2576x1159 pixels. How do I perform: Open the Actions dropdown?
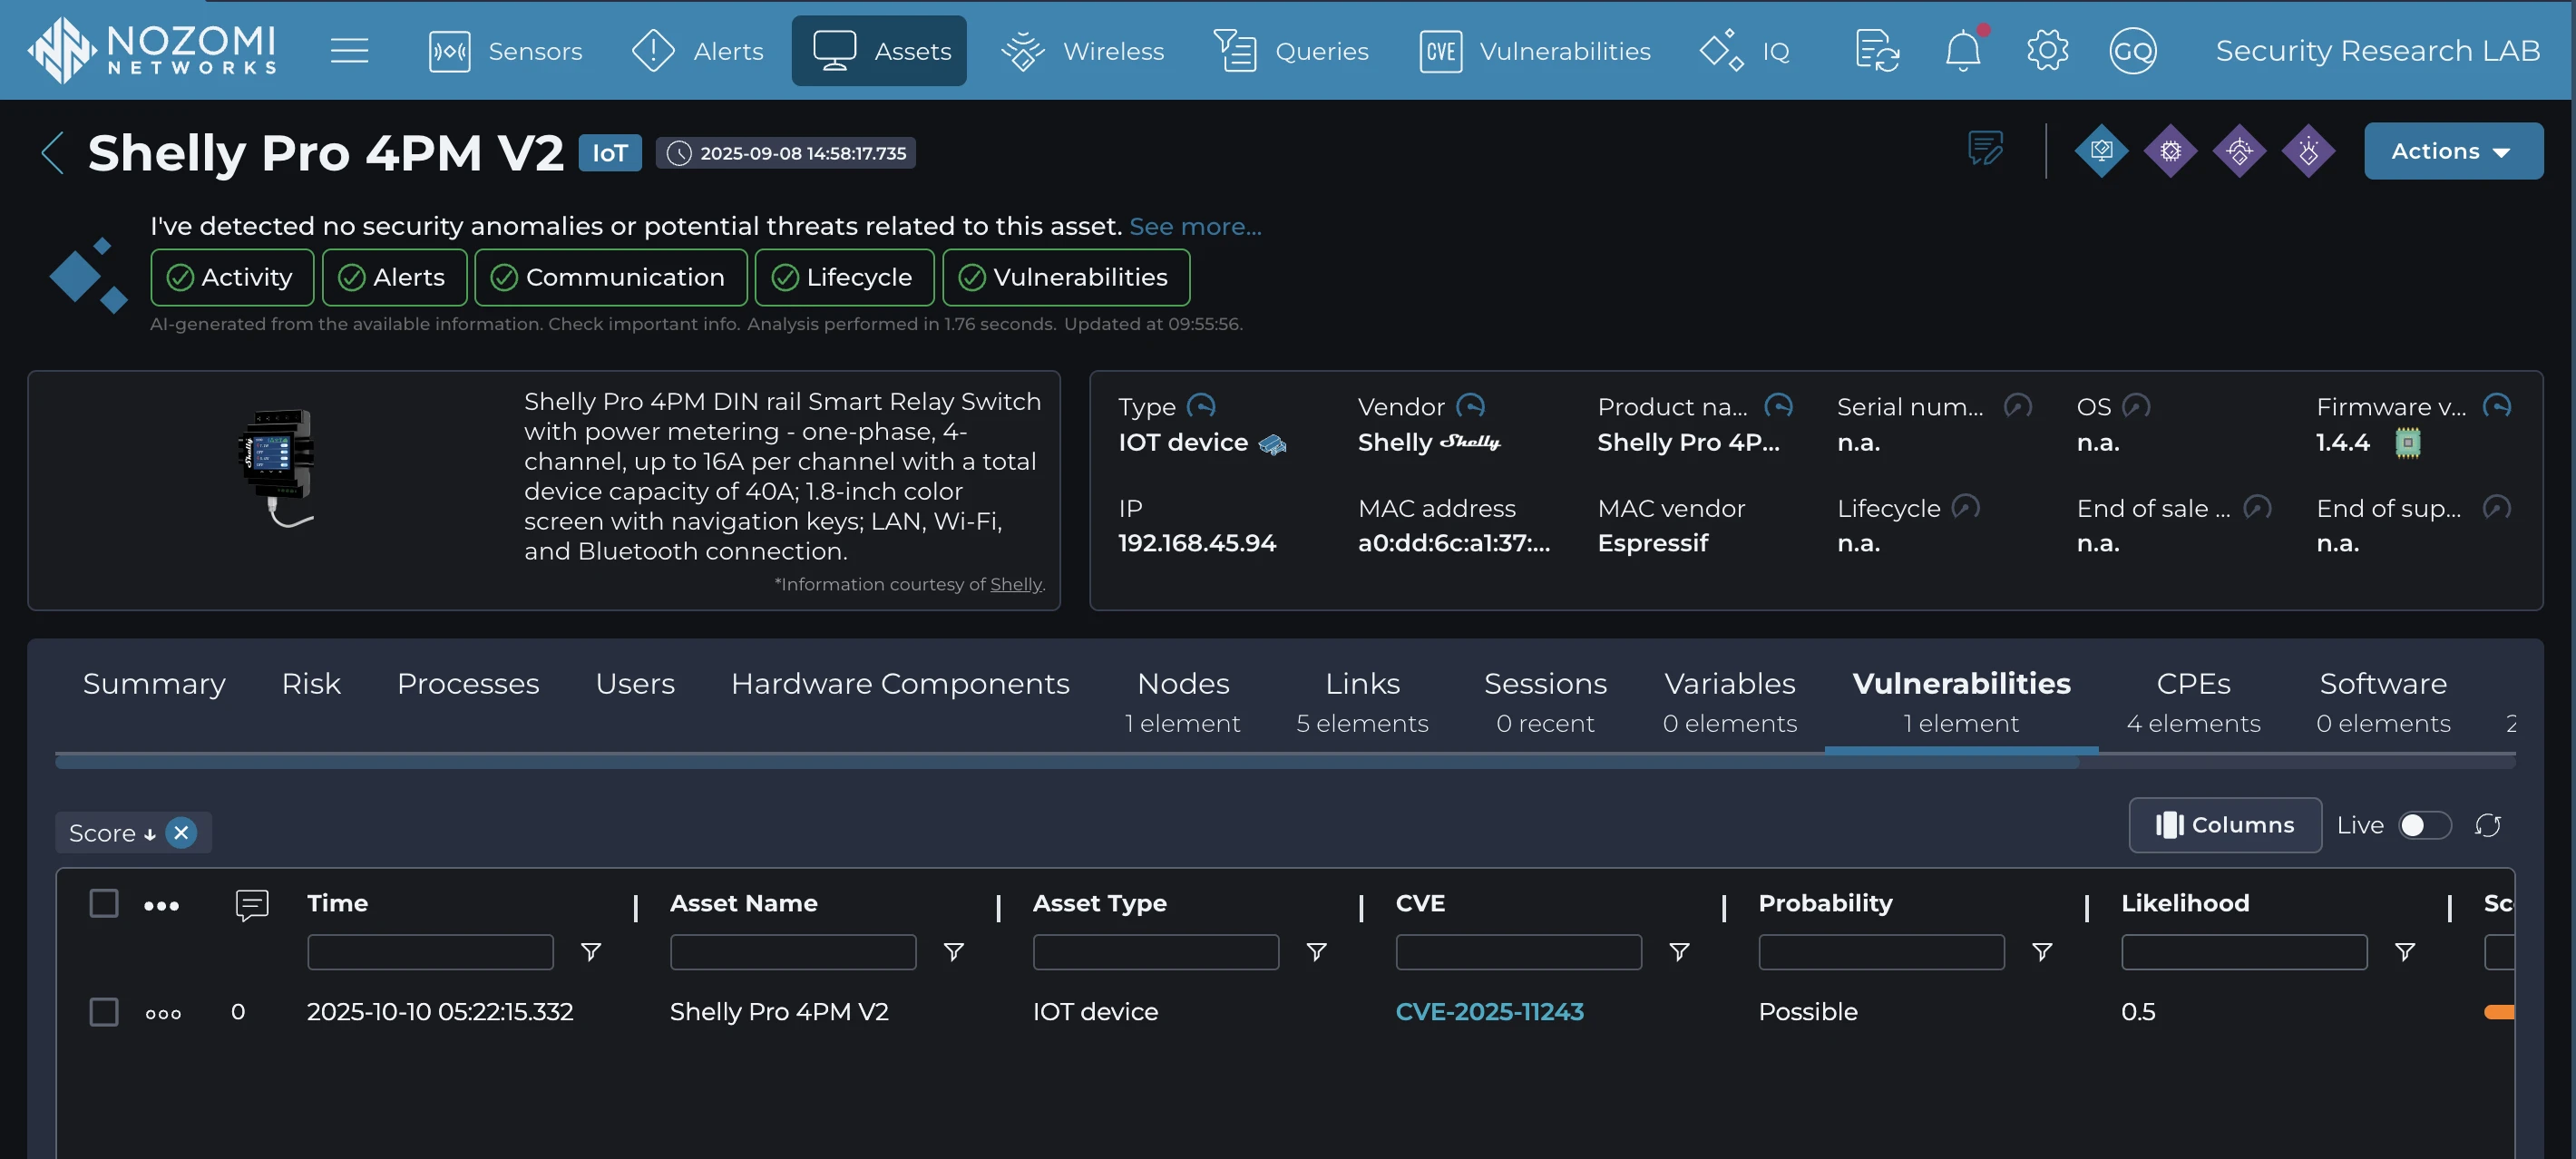click(2452, 151)
